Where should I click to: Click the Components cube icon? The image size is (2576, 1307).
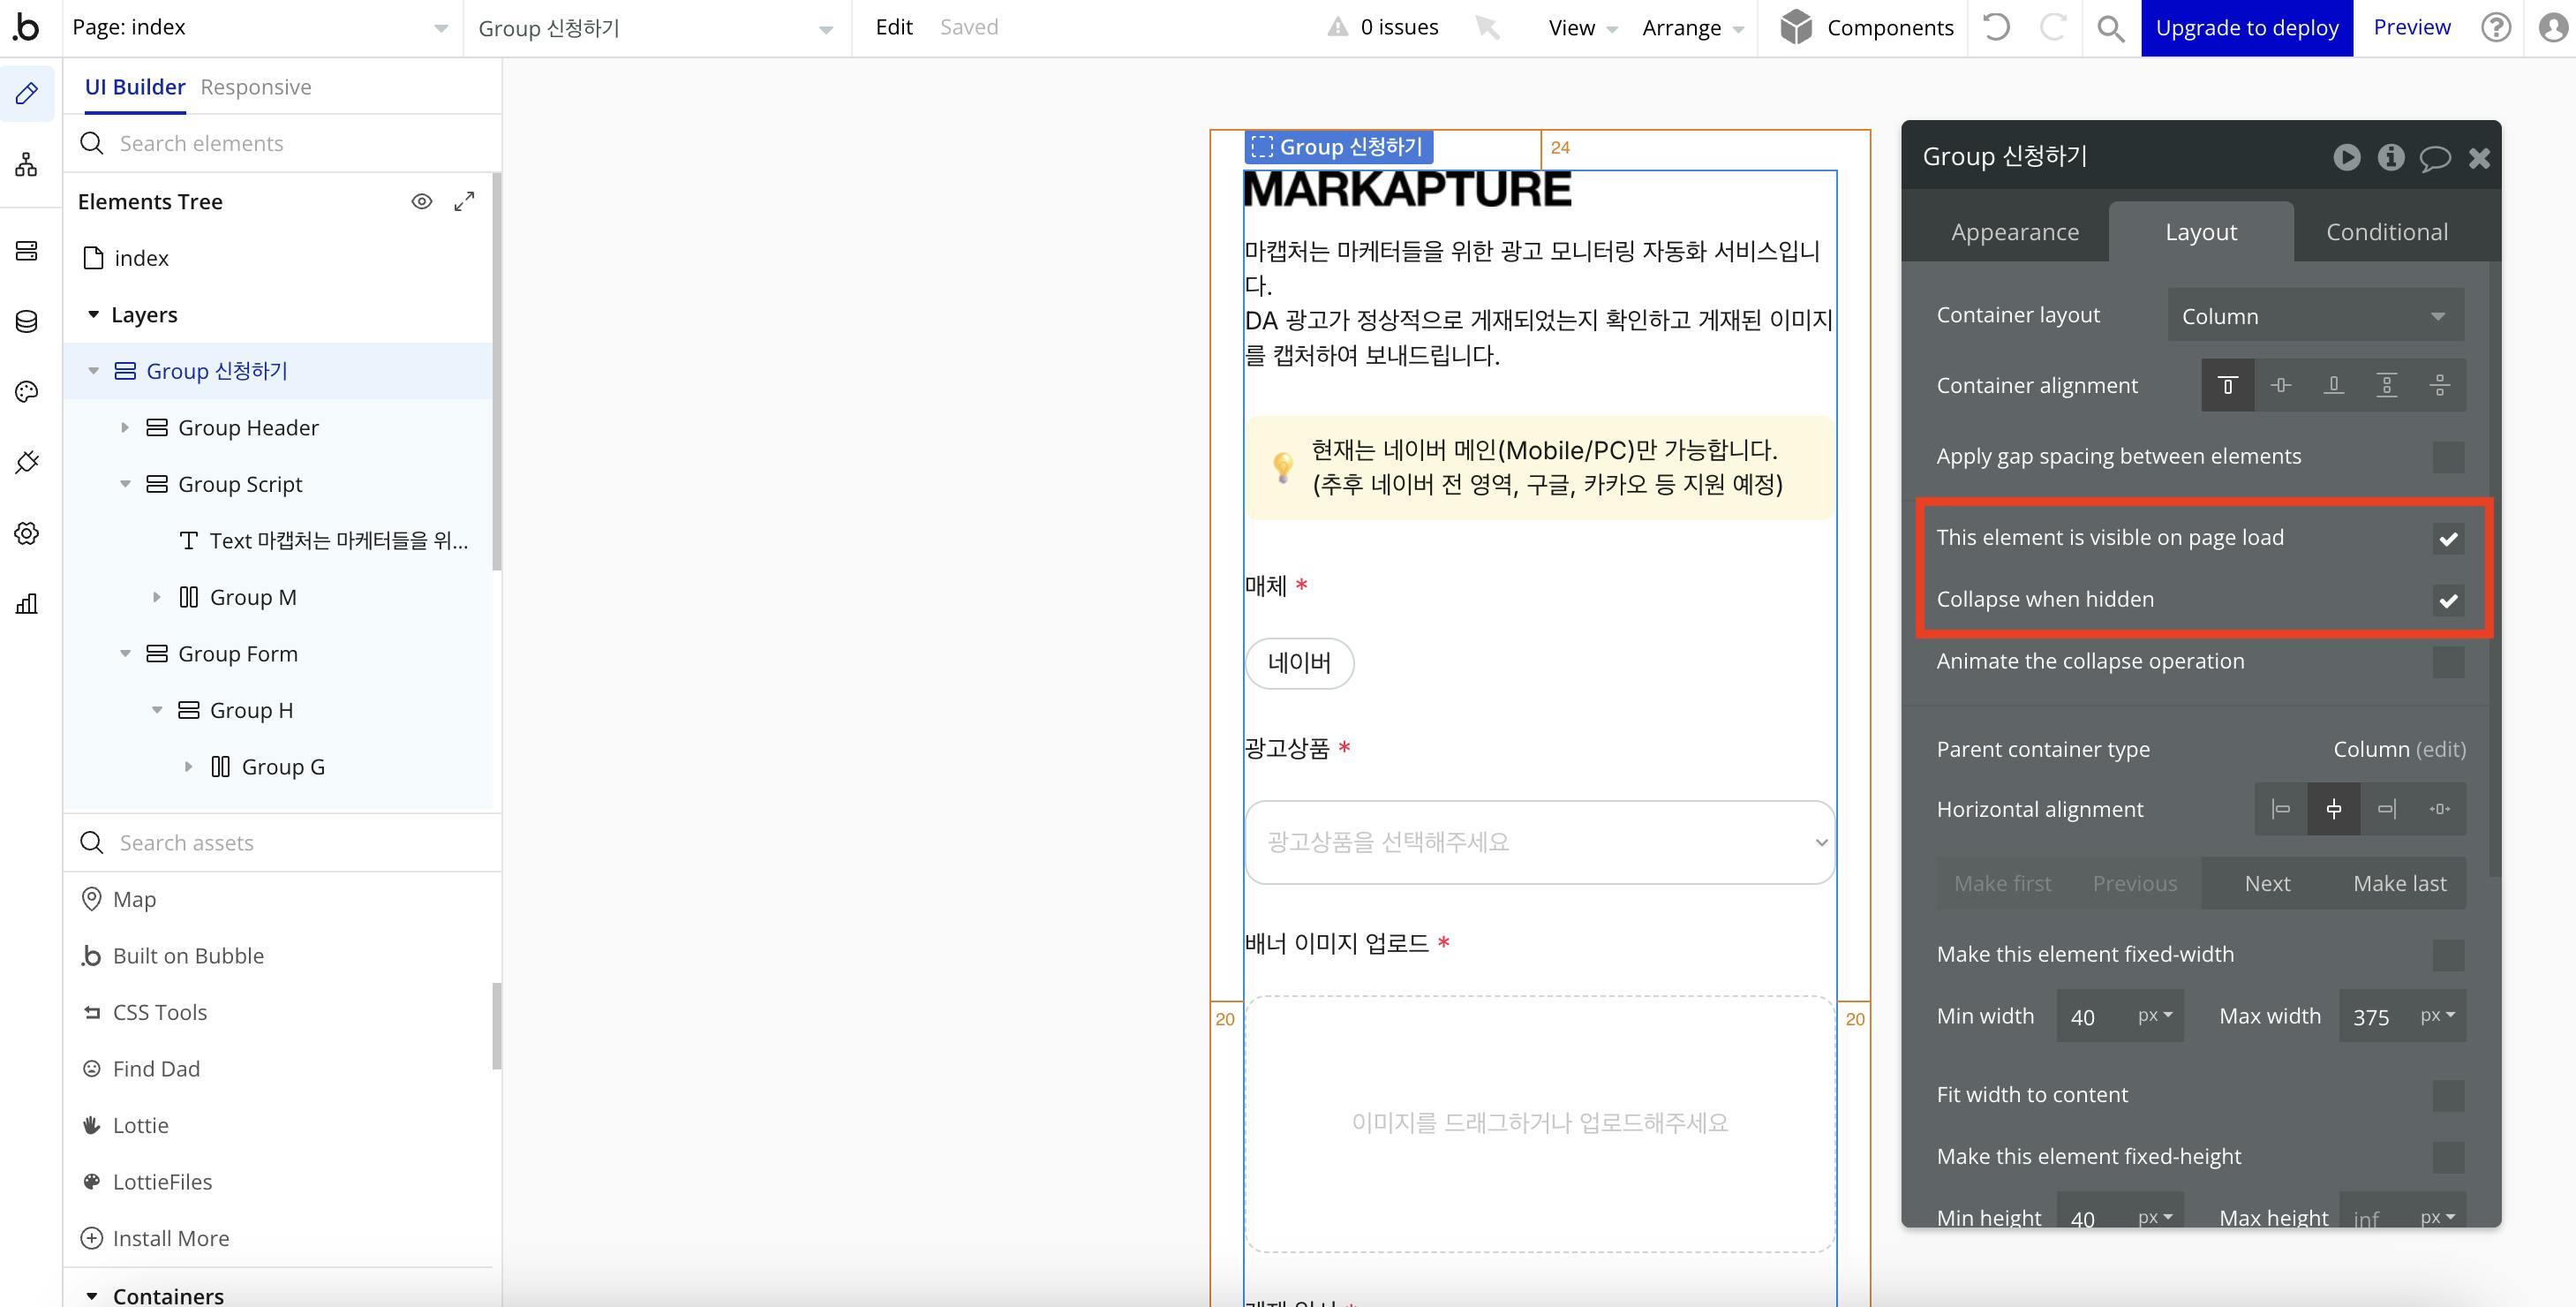coord(1796,27)
